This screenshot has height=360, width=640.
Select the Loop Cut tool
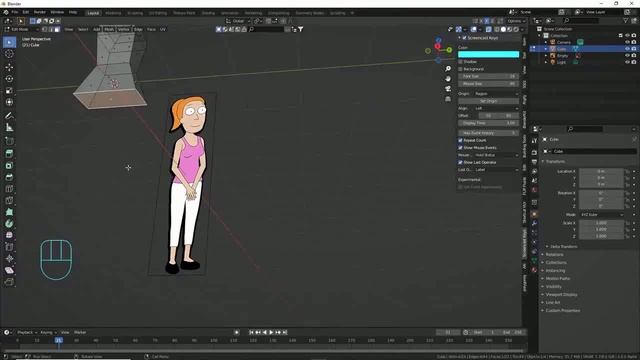click(x=9, y=189)
